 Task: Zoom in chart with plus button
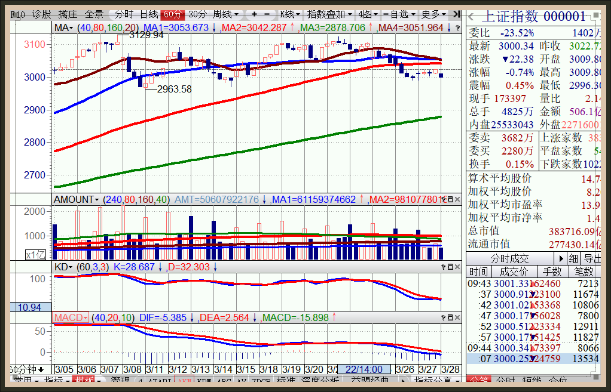tap(254, 14)
